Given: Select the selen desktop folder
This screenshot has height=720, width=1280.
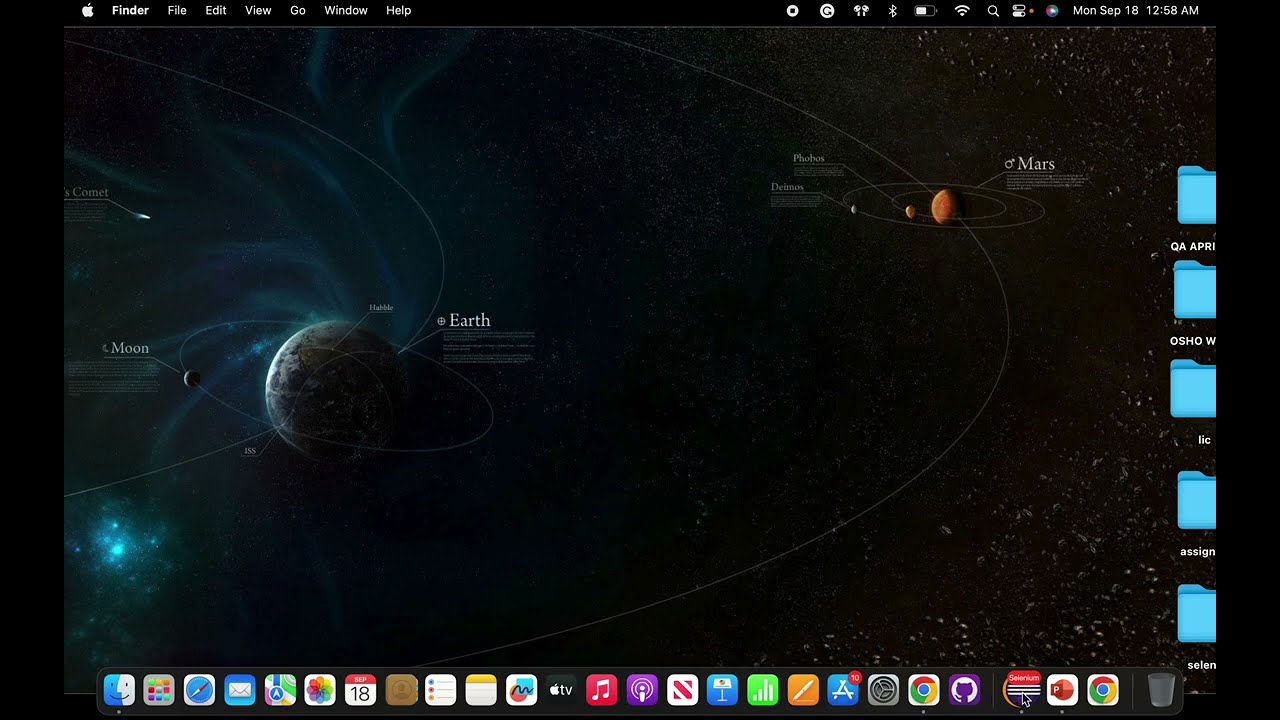Looking at the screenshot, I should pyautogui.click(x=1197, y=613).
